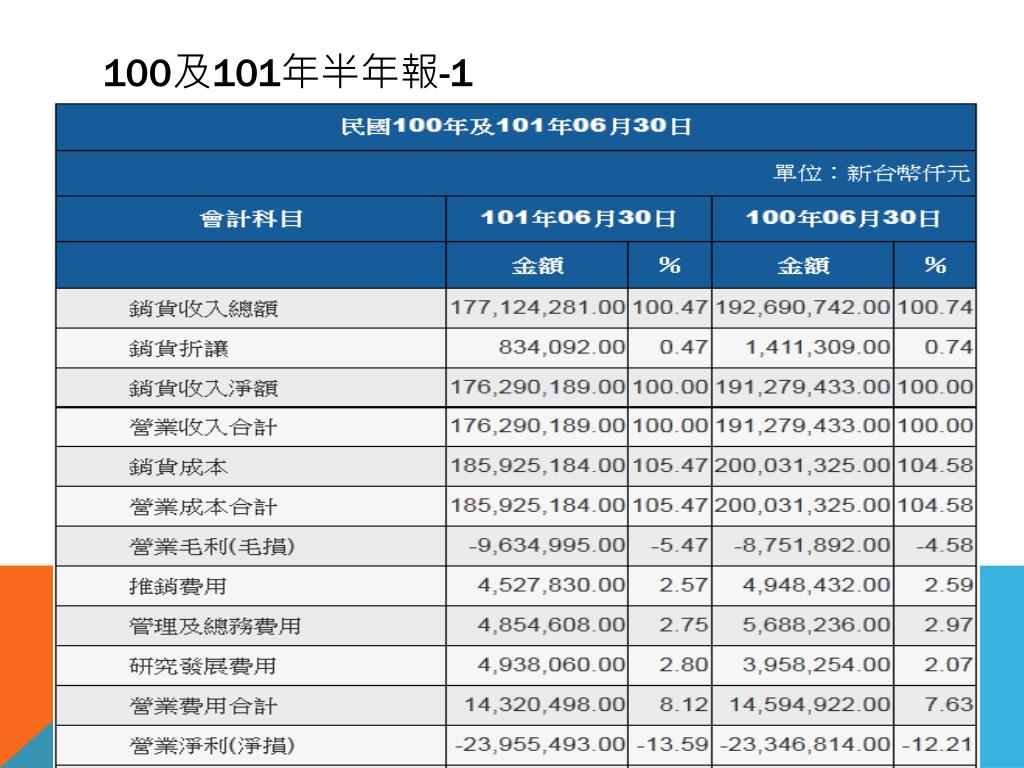This screenshot has height=768, width=1024.
Task: Click the percentage 100.74
Action: pos(935,307)
